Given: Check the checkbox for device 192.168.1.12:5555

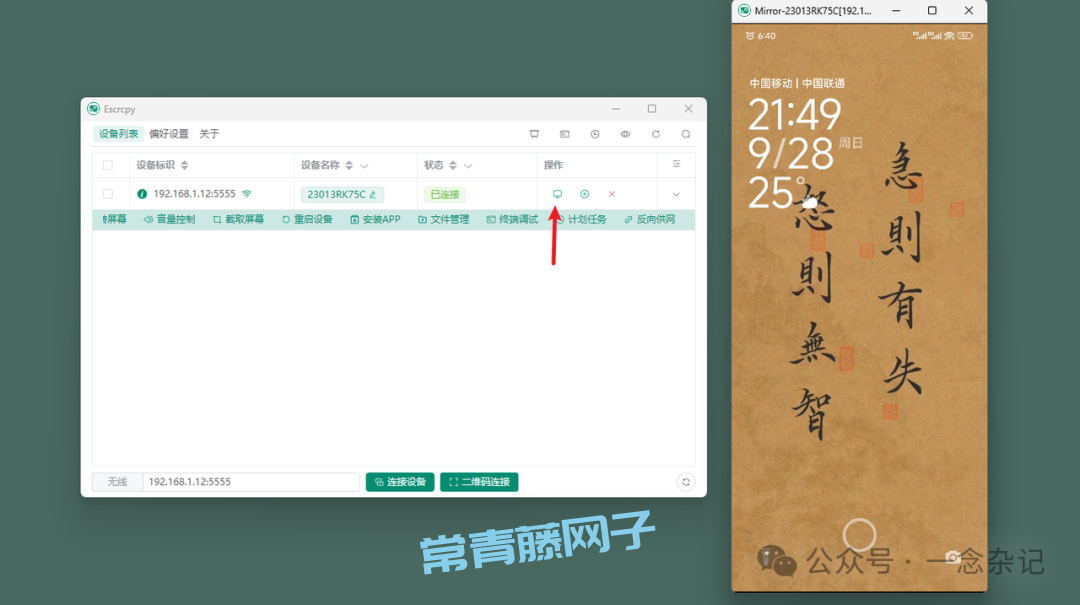Looking at the screenshot, I should [108, 194].
